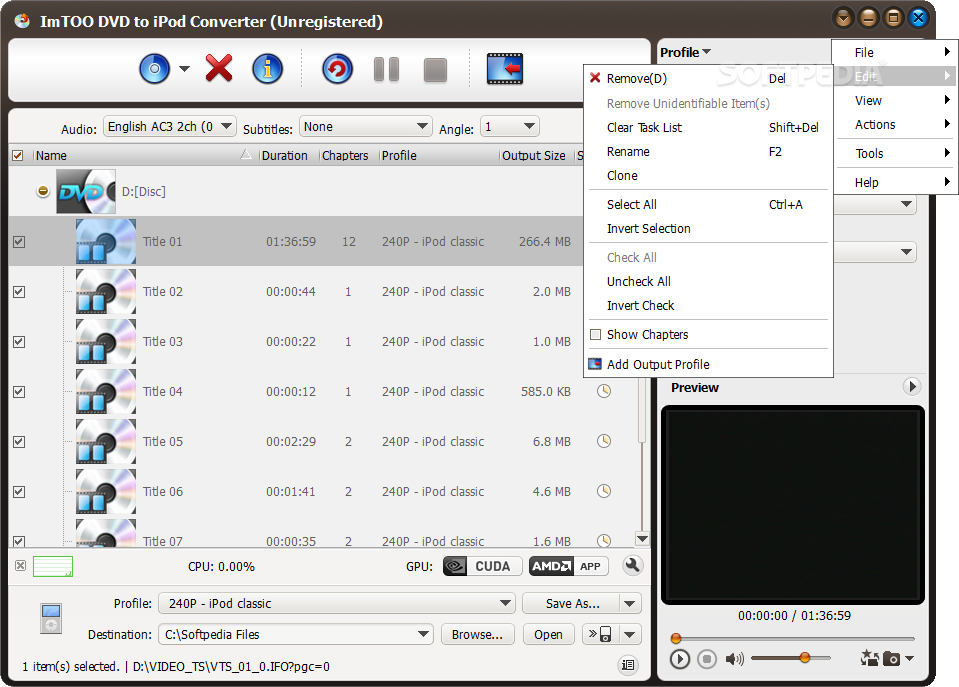Screen dimensions: 959x687
Task: Click the small X icon beside CPU graph
Action: [x=20, y=566]
